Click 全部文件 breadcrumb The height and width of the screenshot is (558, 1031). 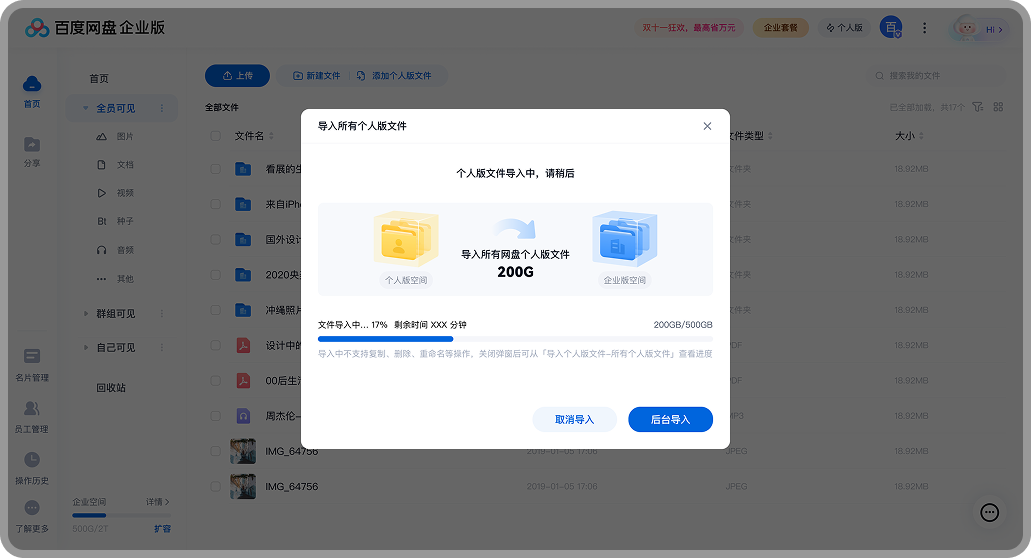pos(222,107)
